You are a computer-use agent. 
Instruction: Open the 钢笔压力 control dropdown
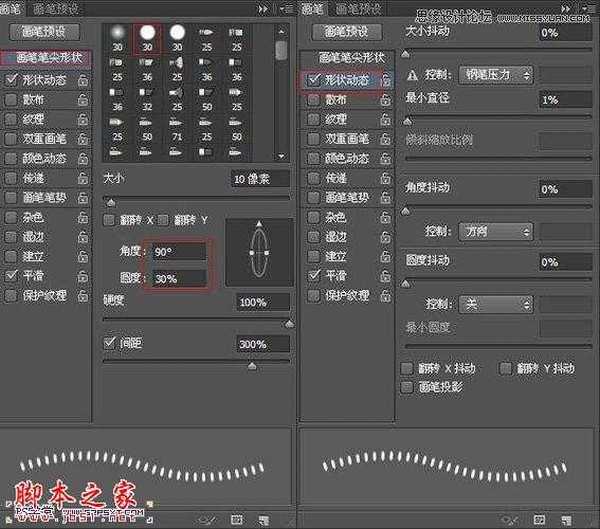497,74
